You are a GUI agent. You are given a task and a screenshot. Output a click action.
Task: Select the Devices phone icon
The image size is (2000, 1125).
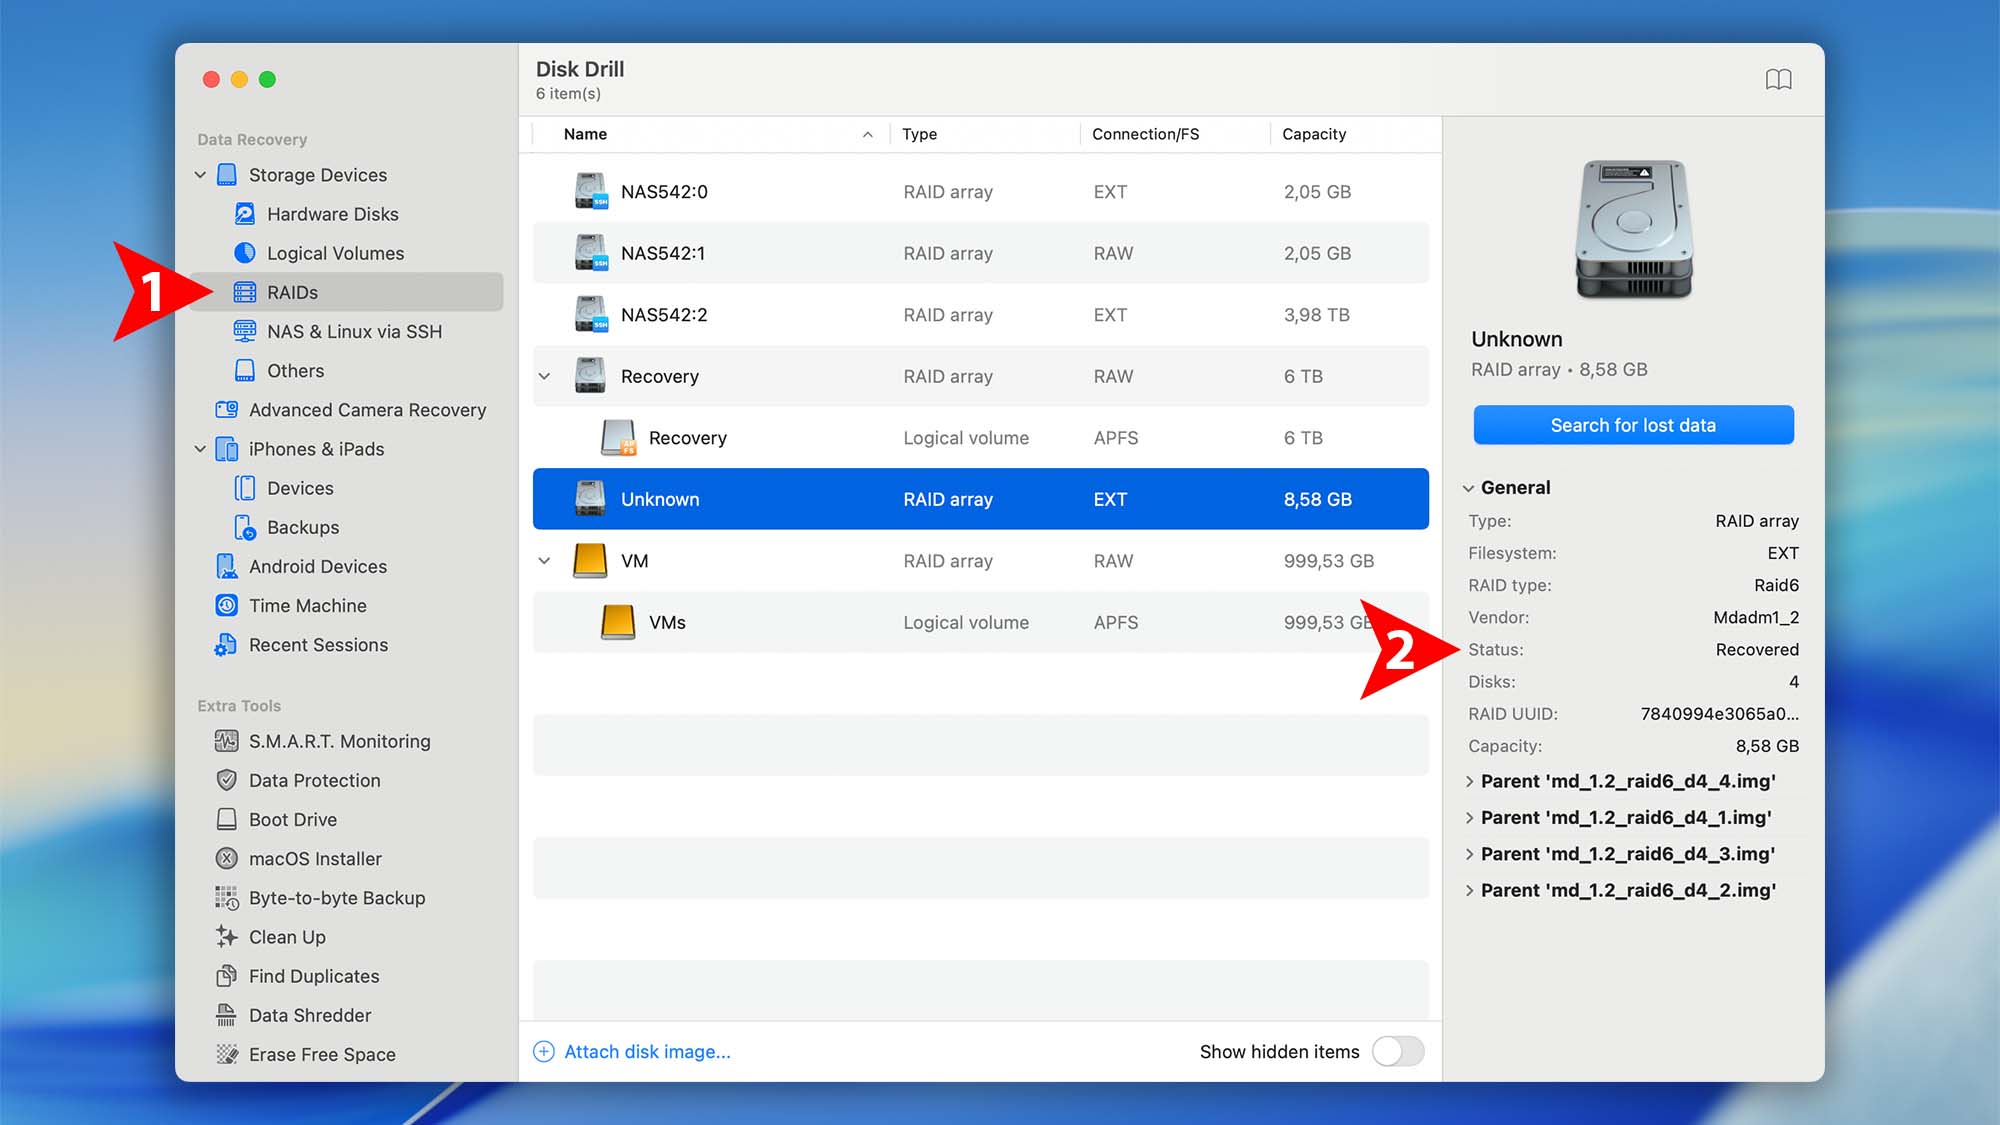[245, 488]
